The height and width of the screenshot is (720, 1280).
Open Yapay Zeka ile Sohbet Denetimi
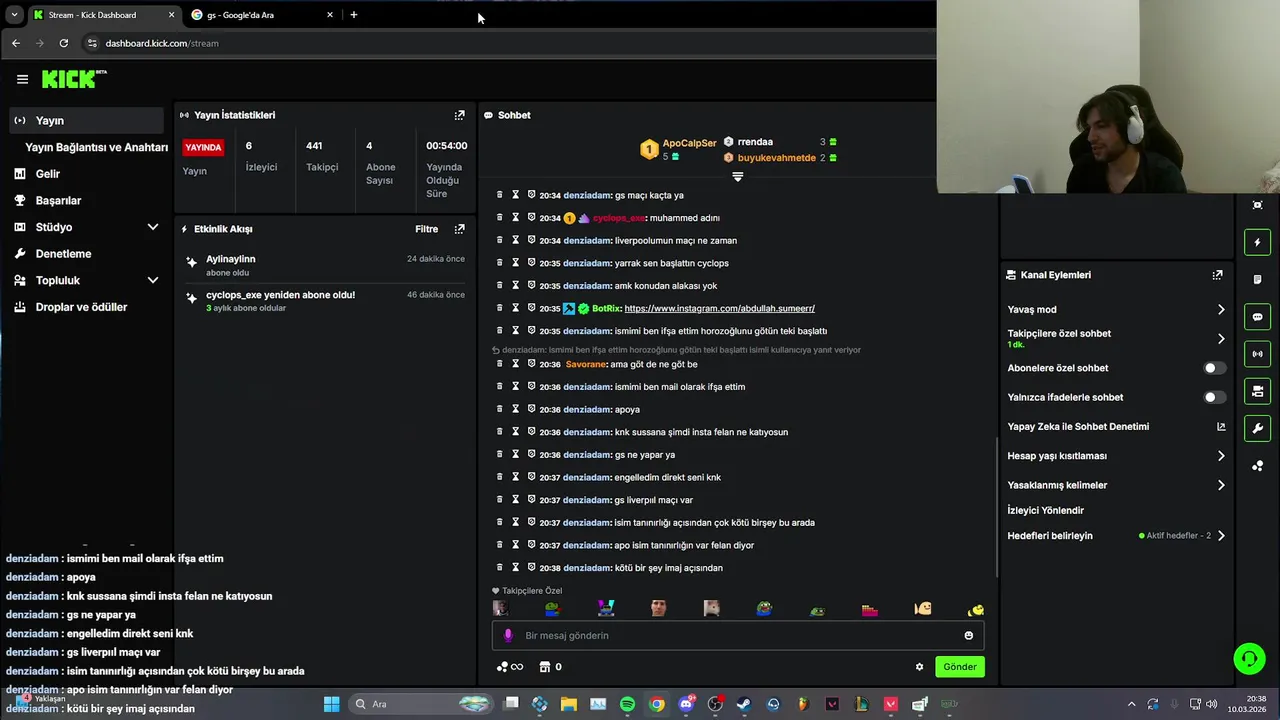point(1116,427)
